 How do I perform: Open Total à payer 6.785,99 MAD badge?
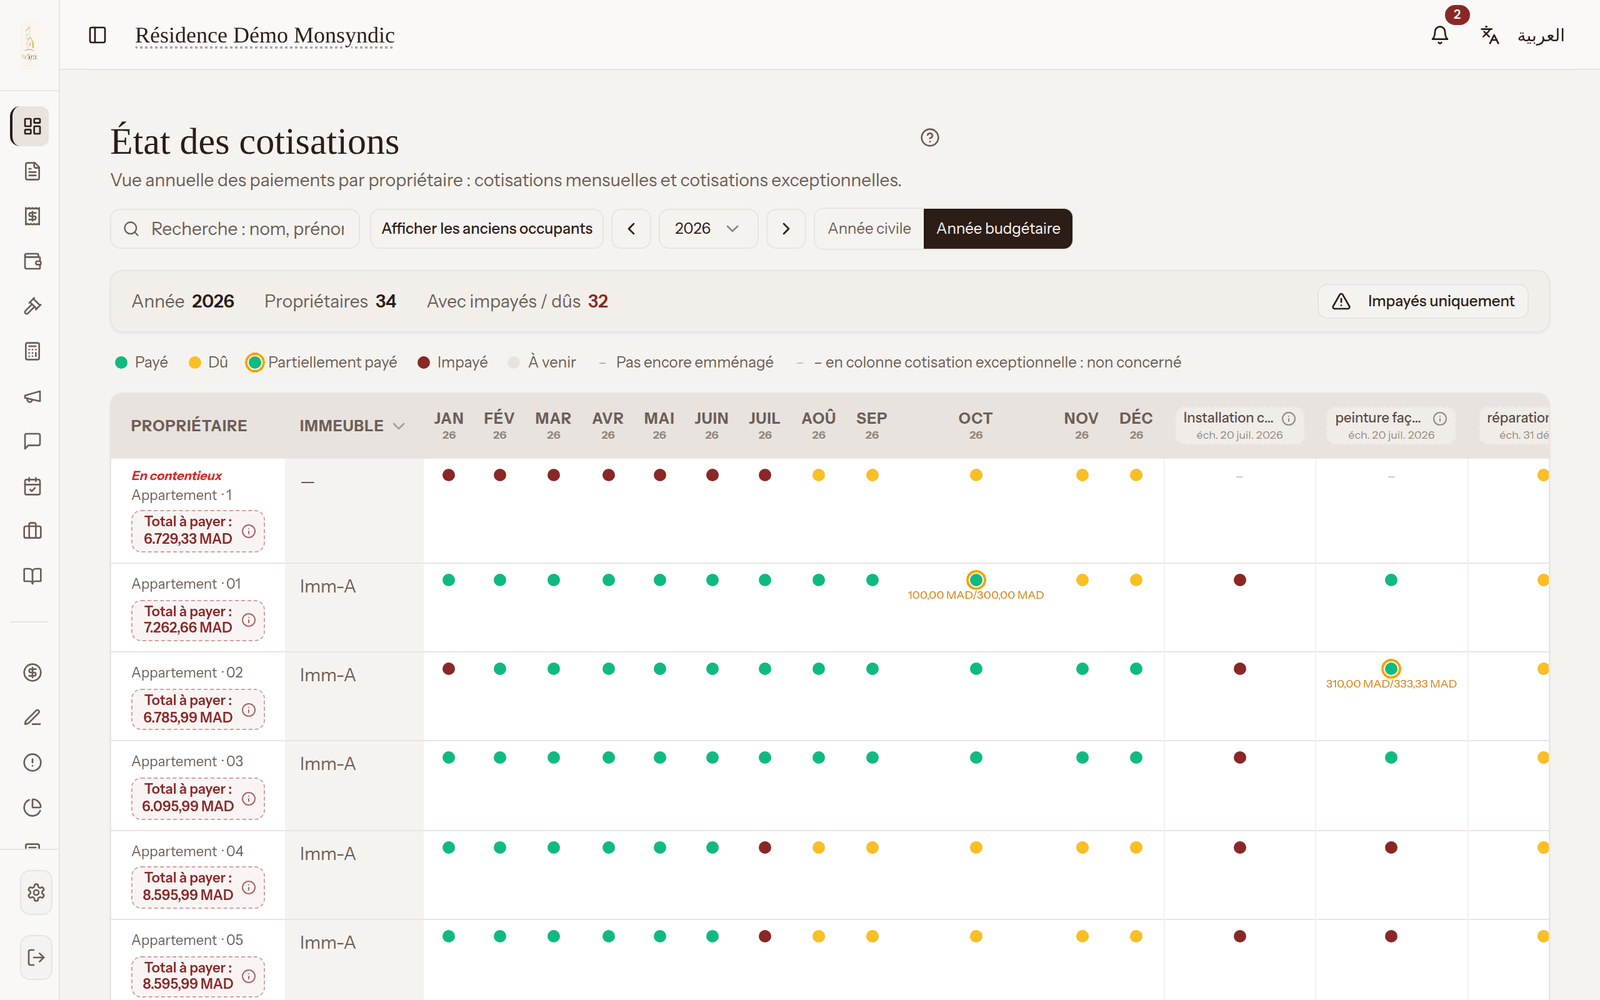click(198, 709)
